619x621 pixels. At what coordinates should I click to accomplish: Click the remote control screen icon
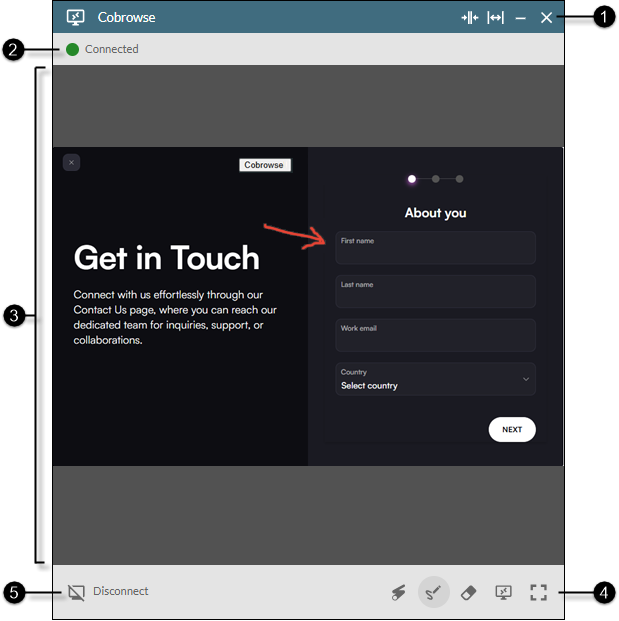coord(504,592)
